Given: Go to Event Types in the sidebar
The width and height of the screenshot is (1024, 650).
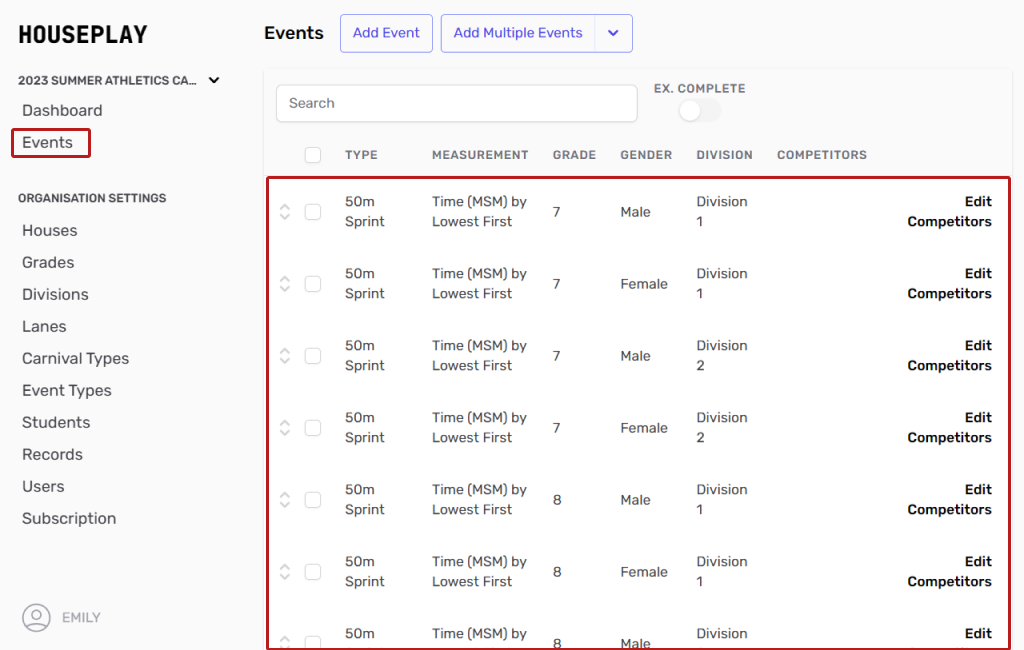Looking at the screenshot, I should 67,390.
